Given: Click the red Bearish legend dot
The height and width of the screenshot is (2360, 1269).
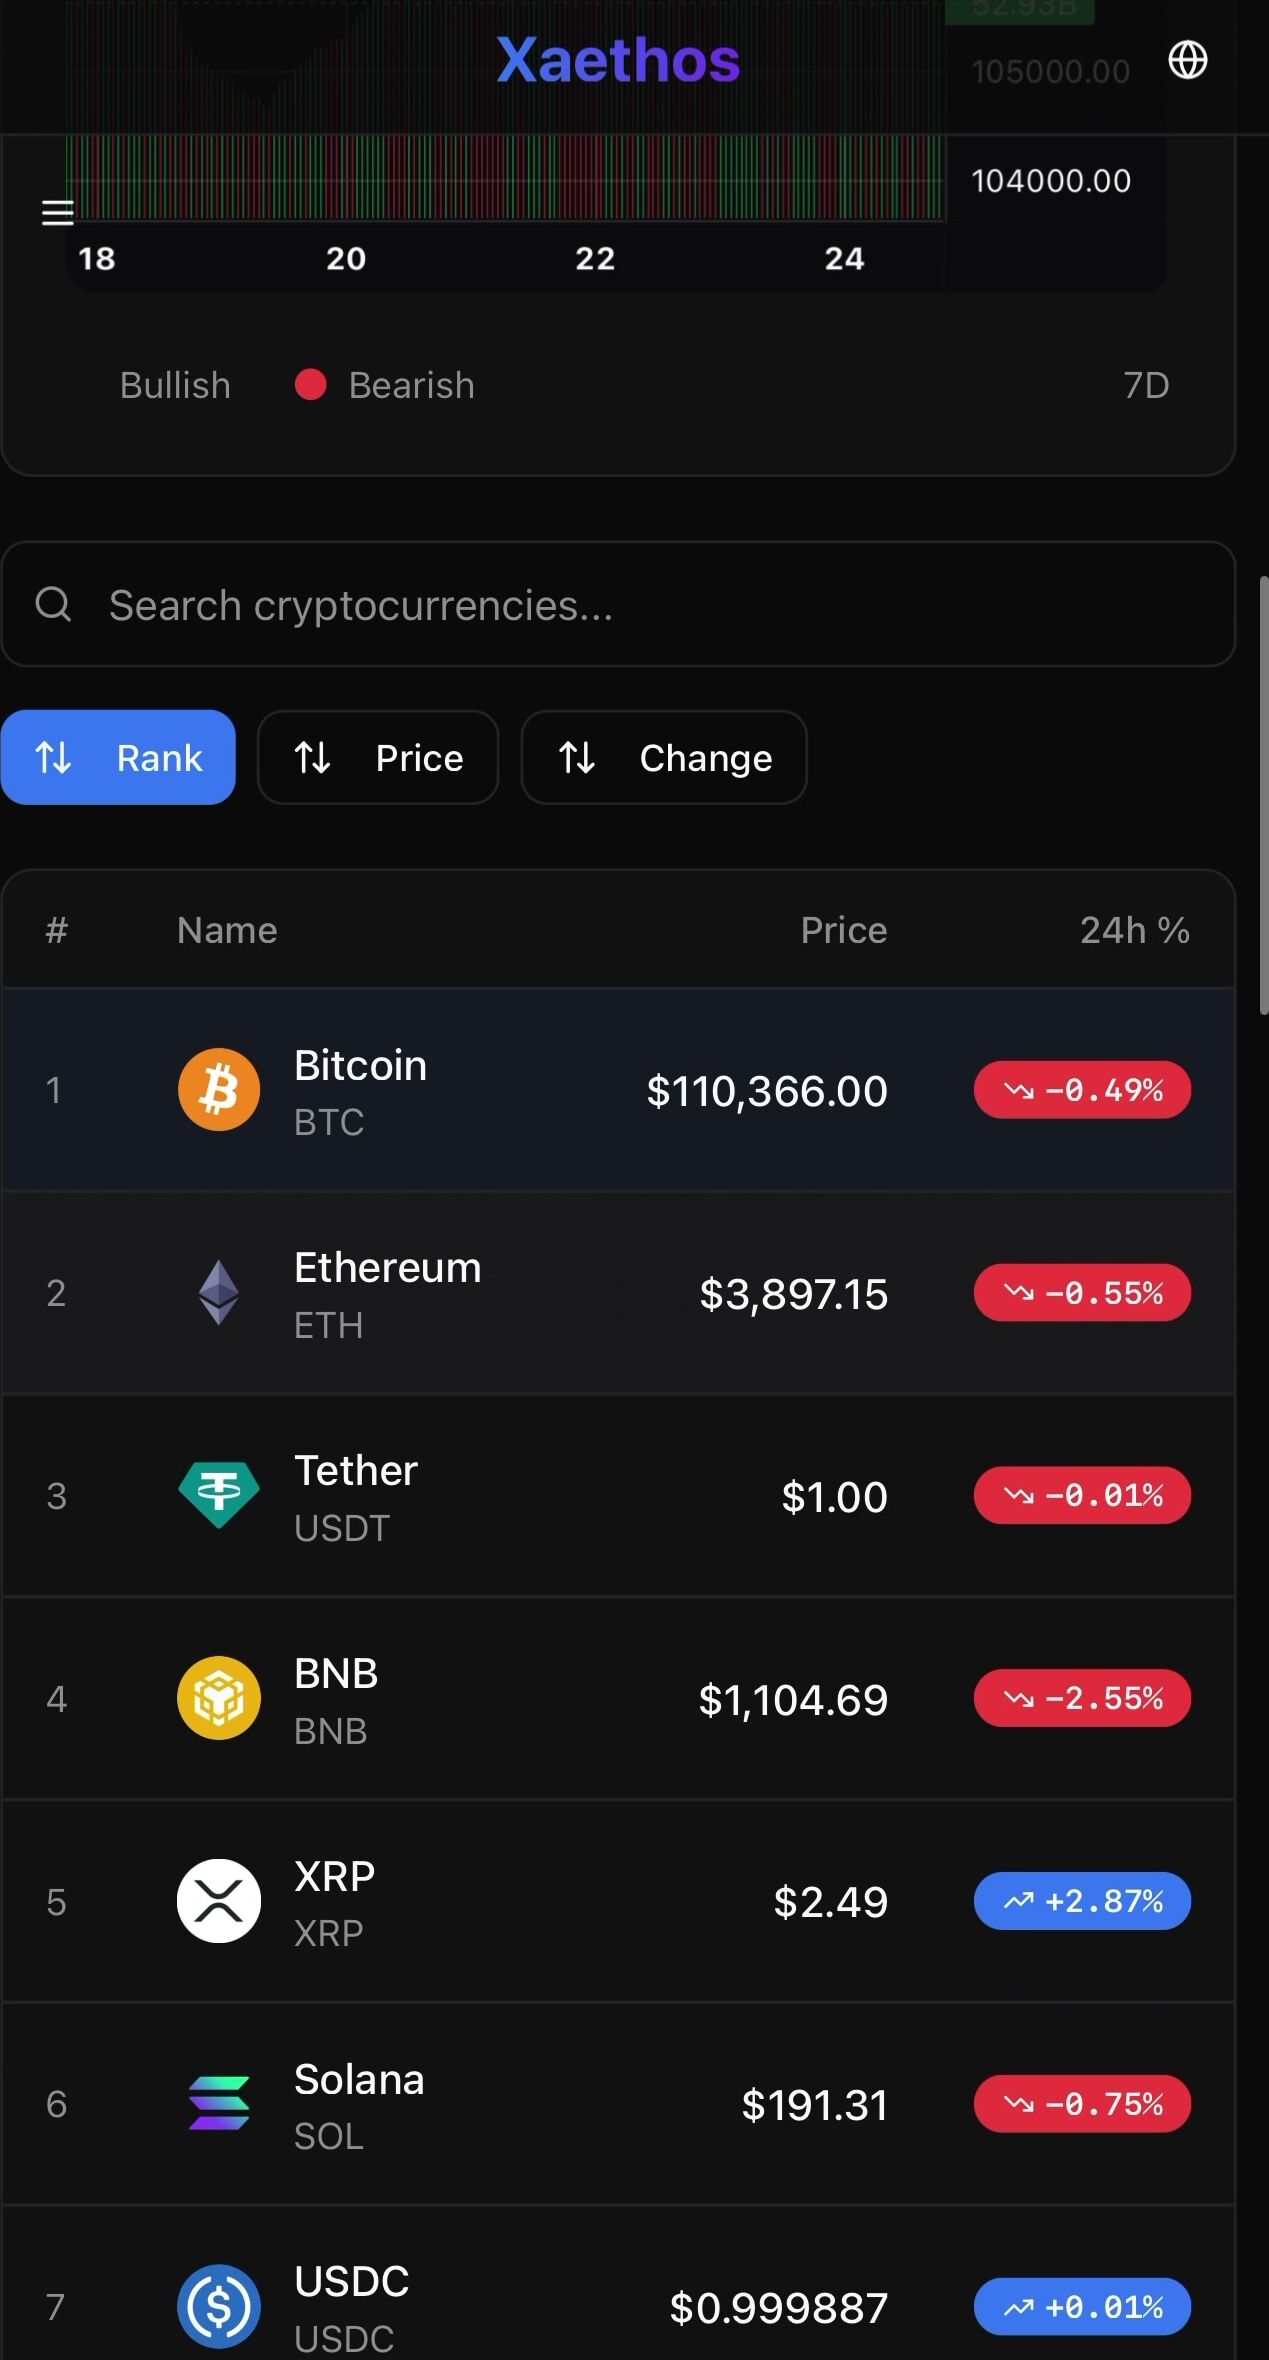Looking at the screenshot, I should point(310,385).
